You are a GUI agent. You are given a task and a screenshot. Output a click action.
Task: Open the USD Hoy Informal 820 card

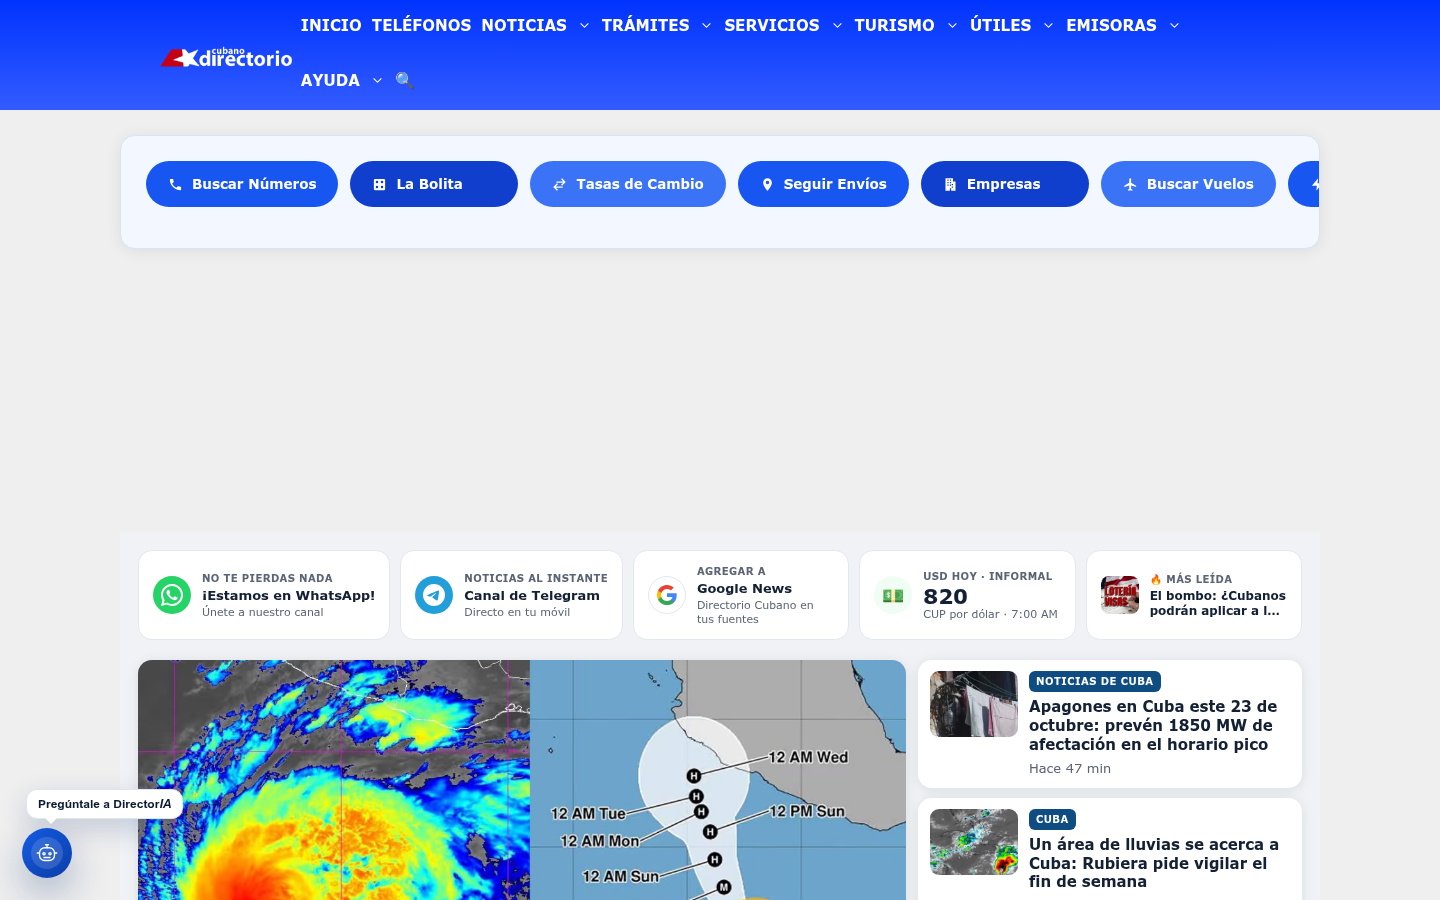(967, 595)
